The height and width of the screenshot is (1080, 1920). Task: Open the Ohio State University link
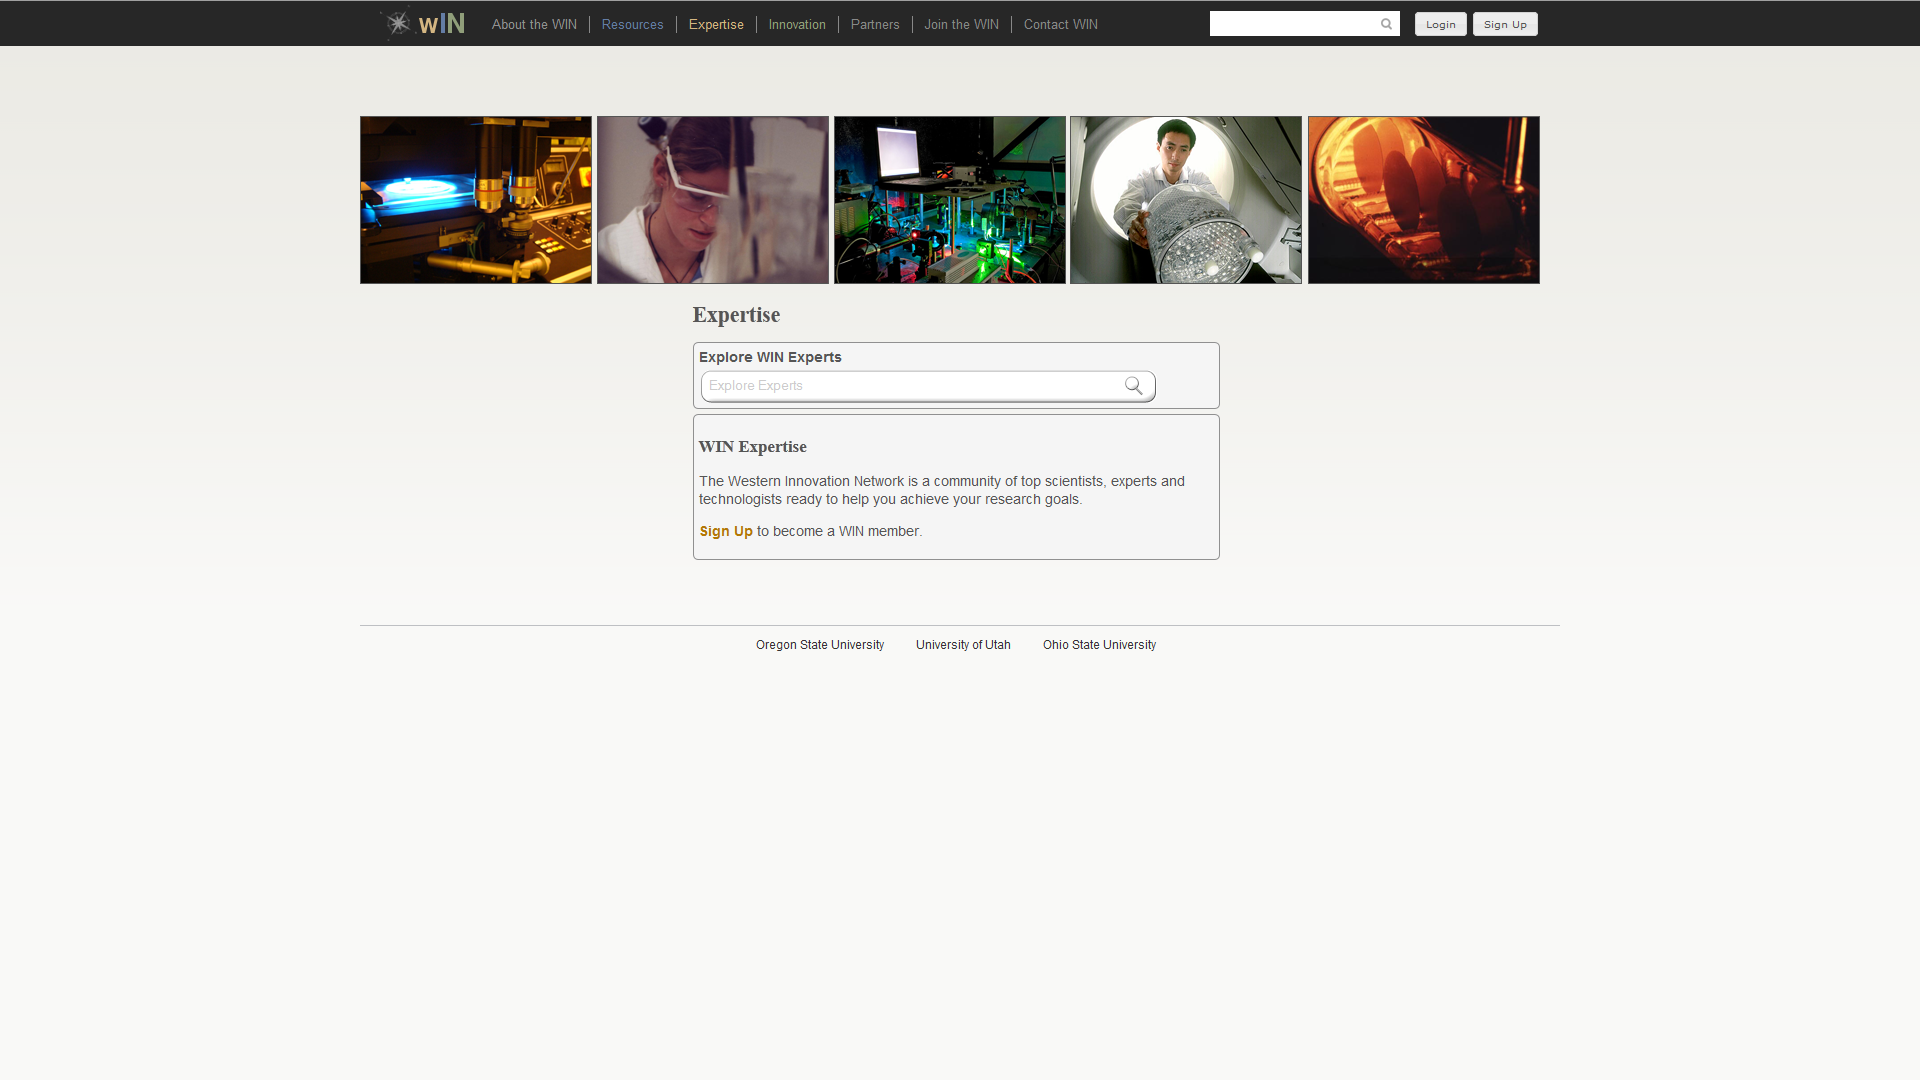click(1099, 645)
